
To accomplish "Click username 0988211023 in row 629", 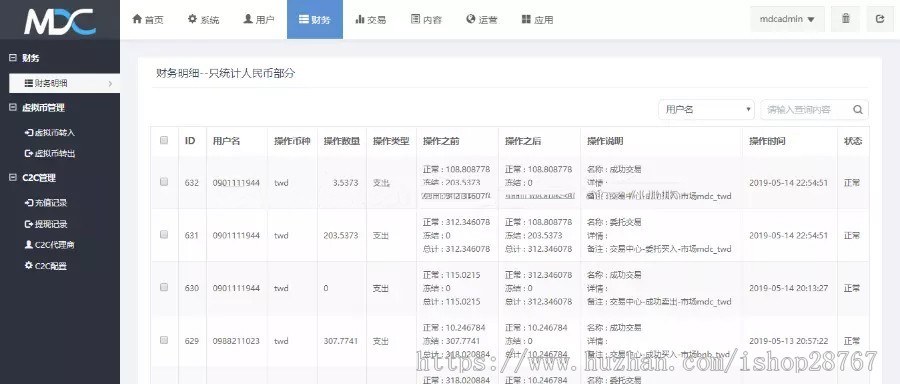I will 236,341.
